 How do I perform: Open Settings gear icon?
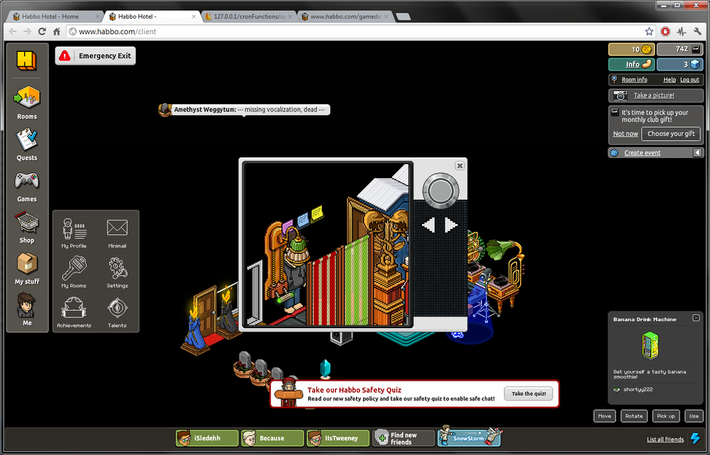coord(117,268)
